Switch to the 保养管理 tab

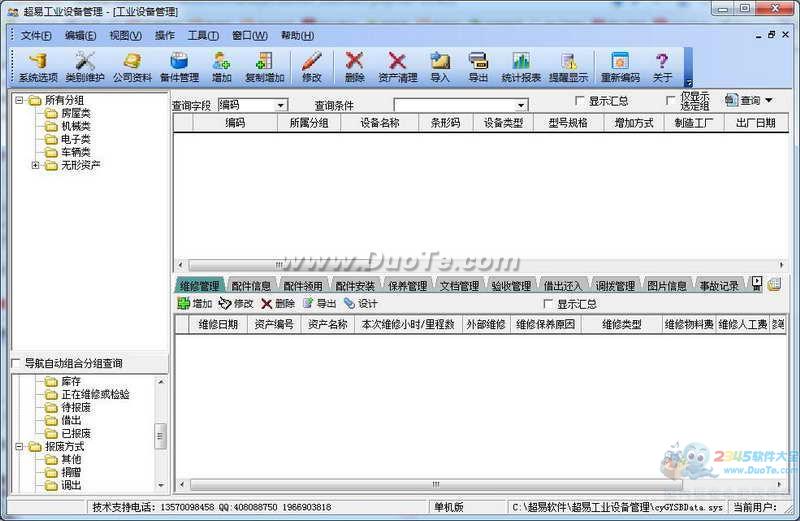[407, 286]
